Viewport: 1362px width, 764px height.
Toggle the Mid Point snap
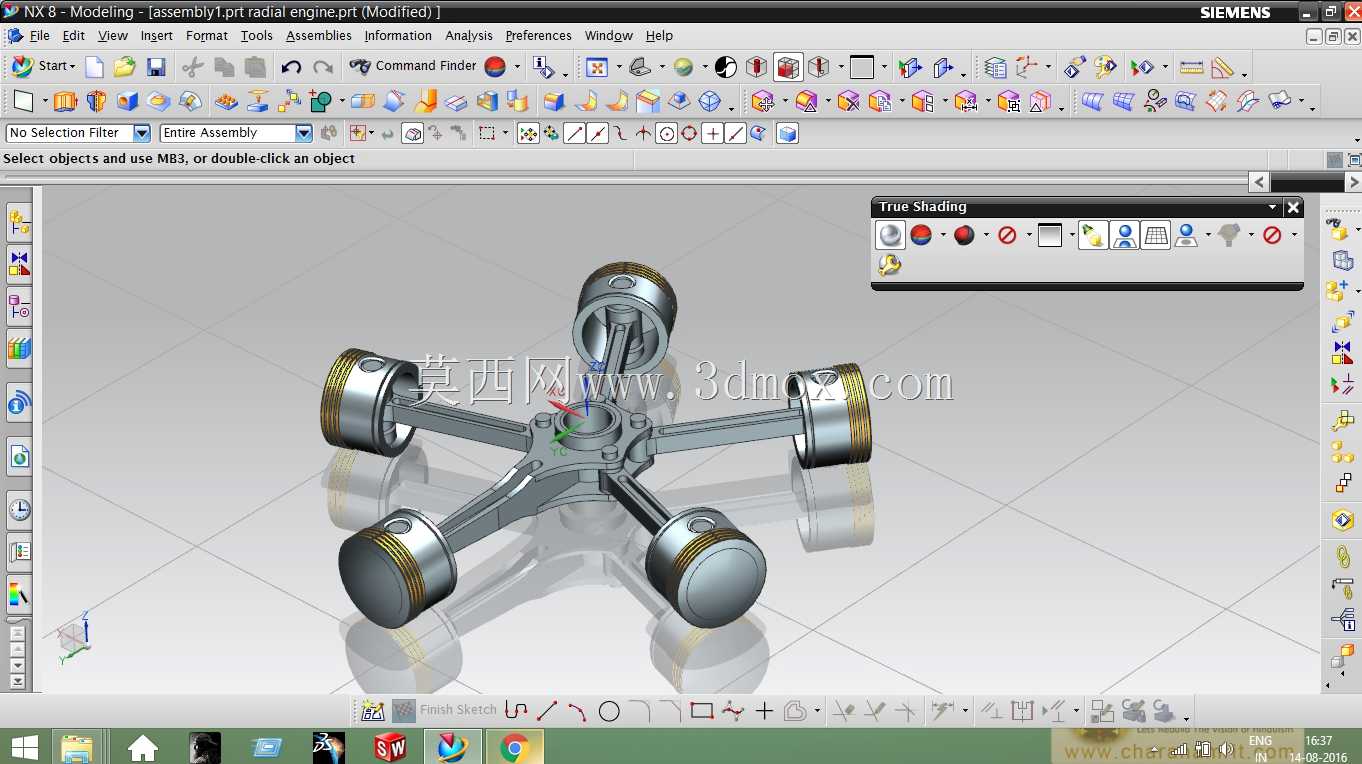pyautogui.click(x=598, y=133)
